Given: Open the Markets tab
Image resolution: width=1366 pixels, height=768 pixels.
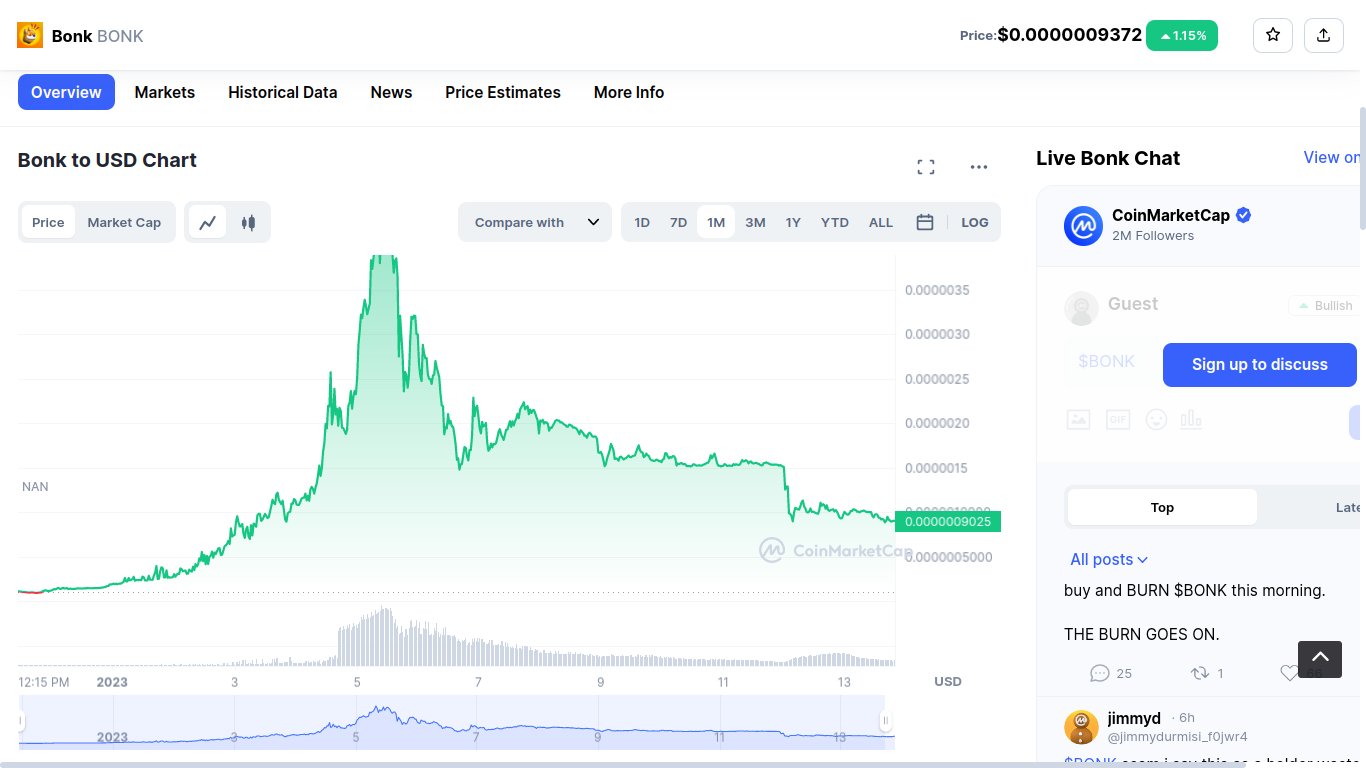Looking at the screenshot, I should click(165, 92).
